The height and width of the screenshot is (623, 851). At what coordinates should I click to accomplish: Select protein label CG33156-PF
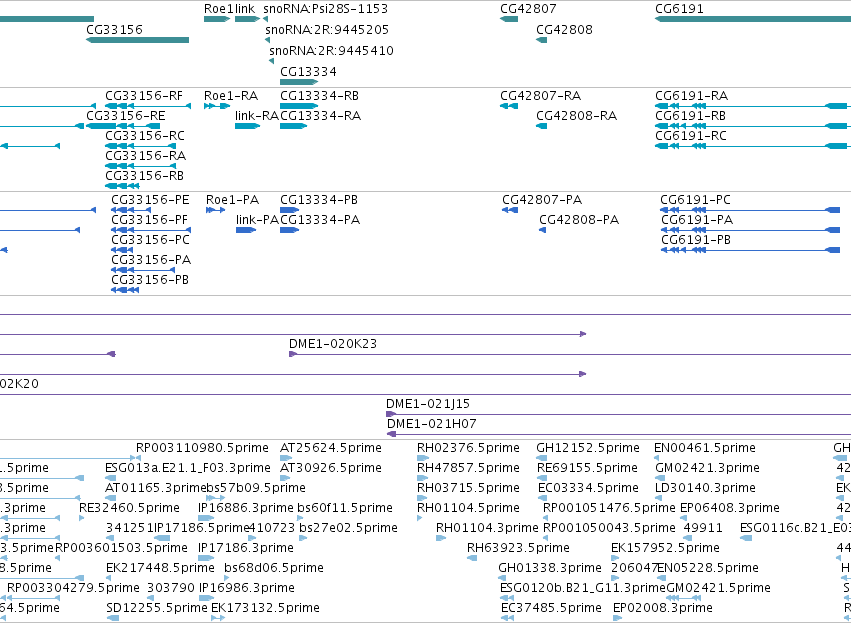(x=149, y=220)
